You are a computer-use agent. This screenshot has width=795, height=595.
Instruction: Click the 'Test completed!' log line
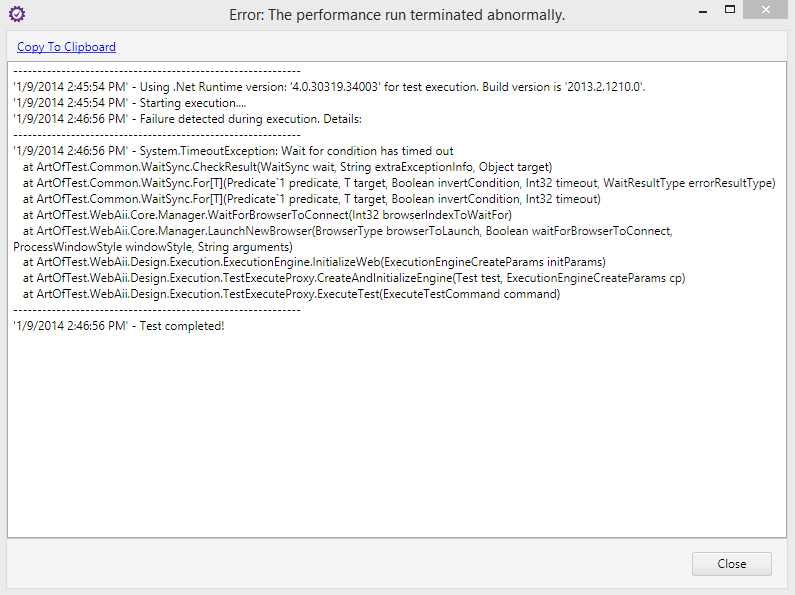point(118,327)
